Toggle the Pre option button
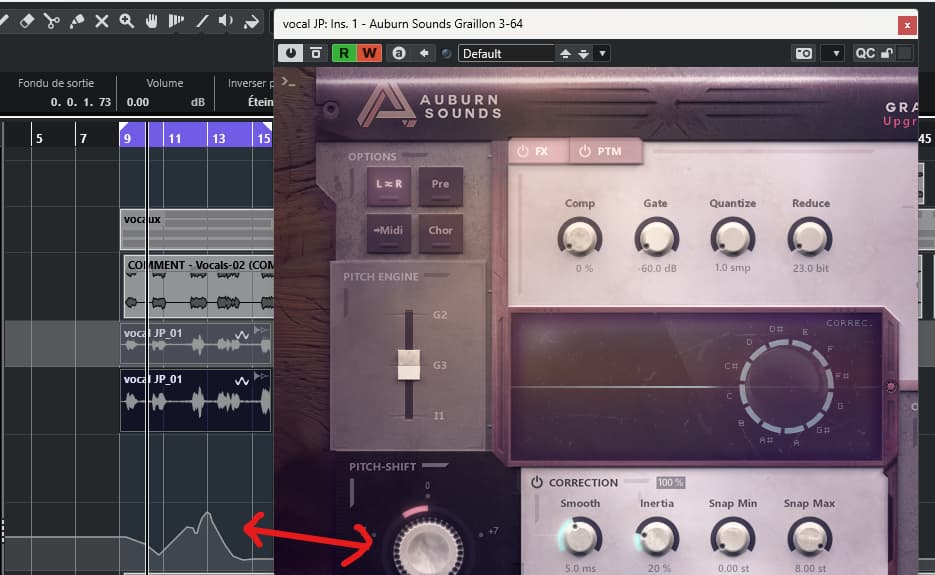935x575 pixels. pos(440,186)
